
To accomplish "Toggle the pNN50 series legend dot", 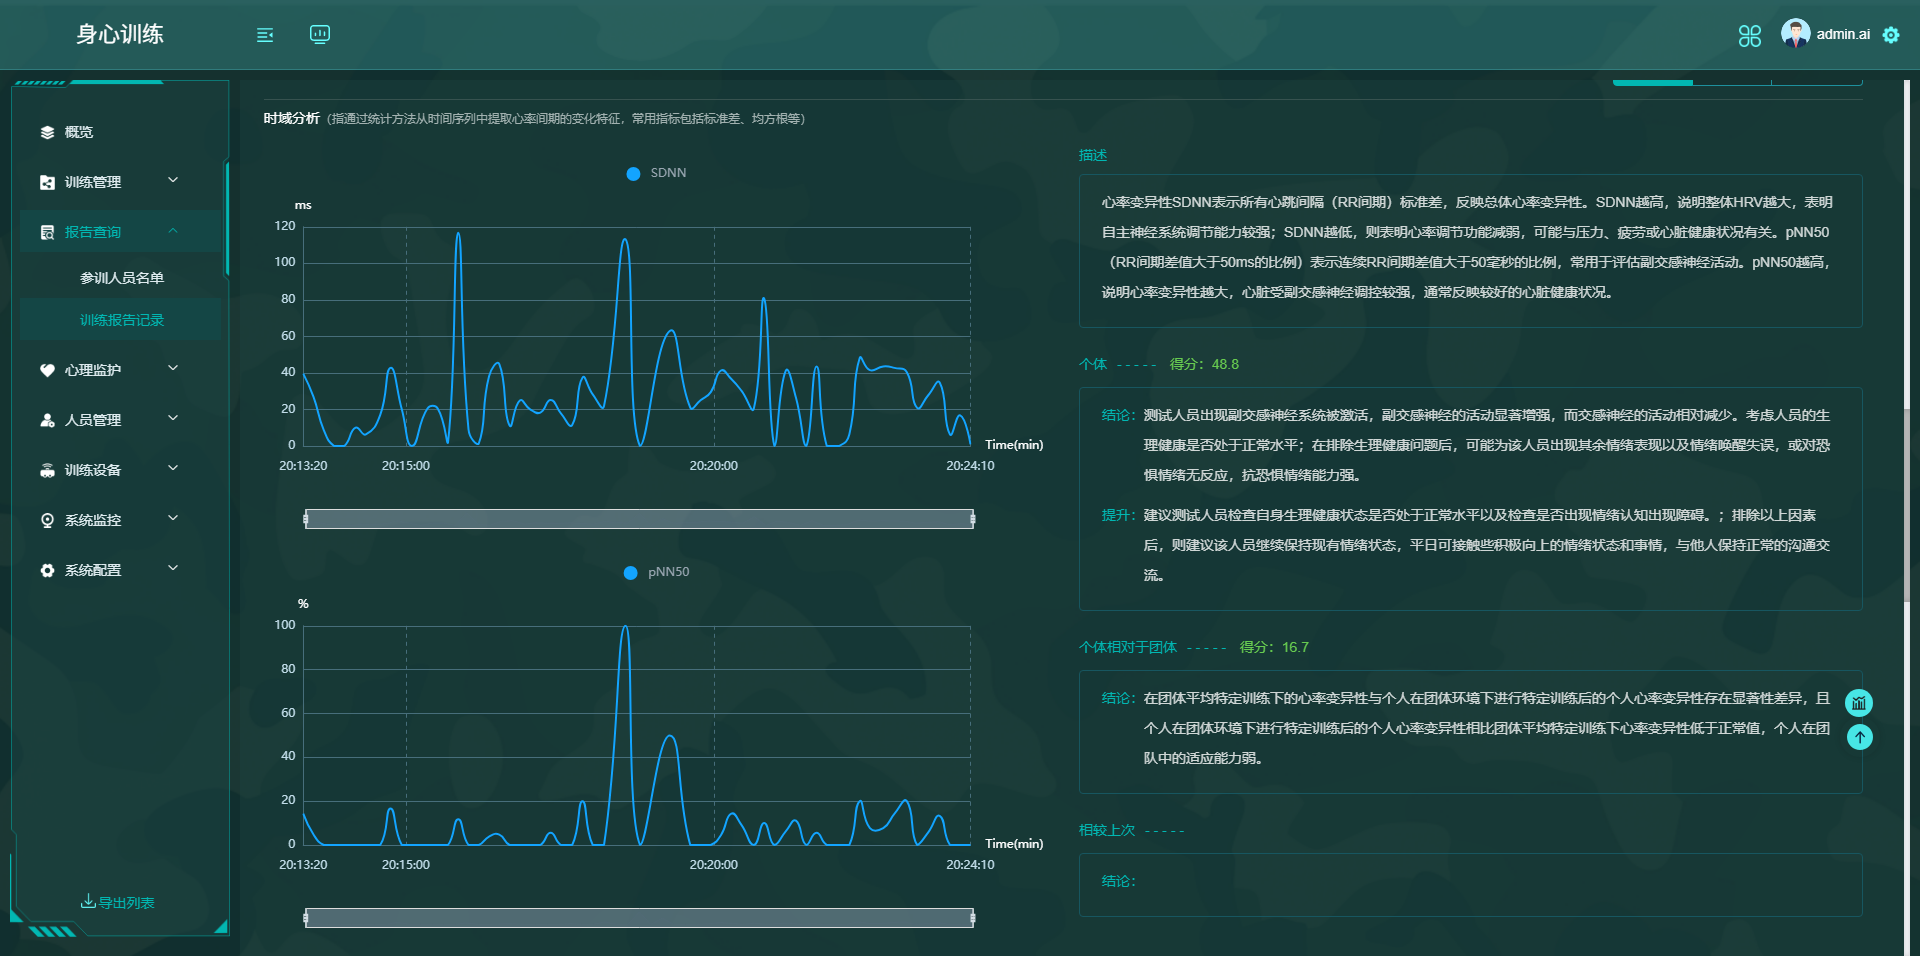I will point(629,573).
